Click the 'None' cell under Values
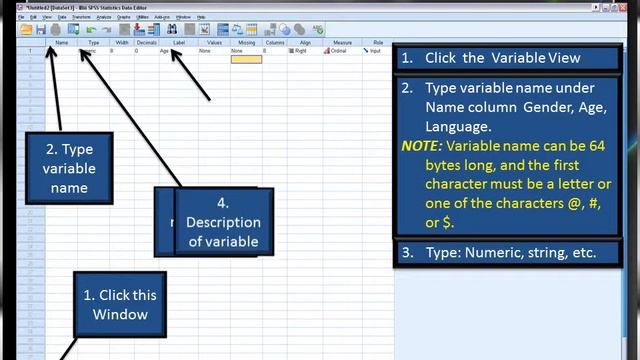This screenshot has height=360, width=640. point(214,51)
